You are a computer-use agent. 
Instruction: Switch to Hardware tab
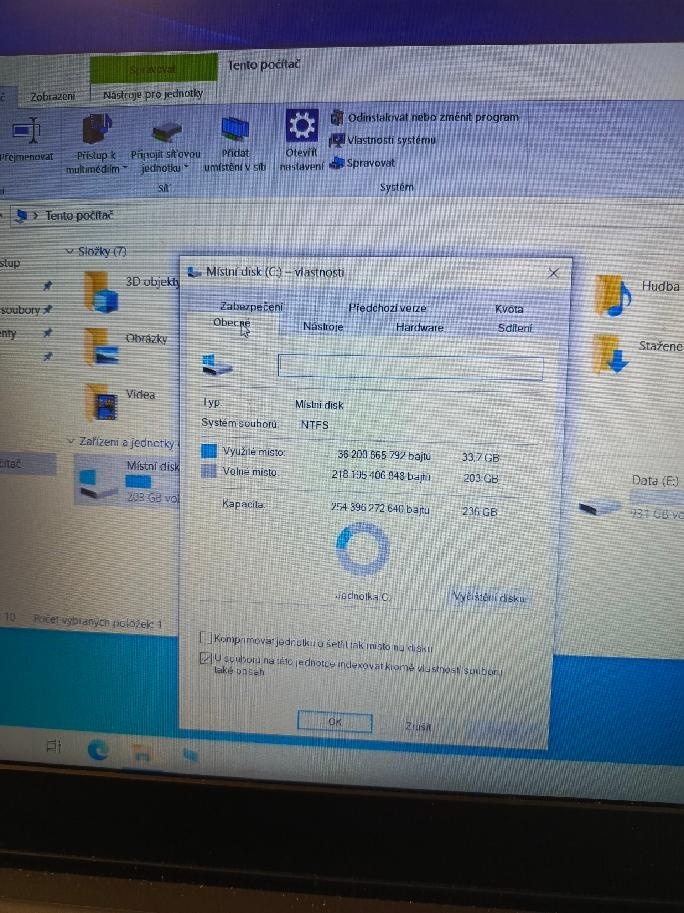click(420, 328)
